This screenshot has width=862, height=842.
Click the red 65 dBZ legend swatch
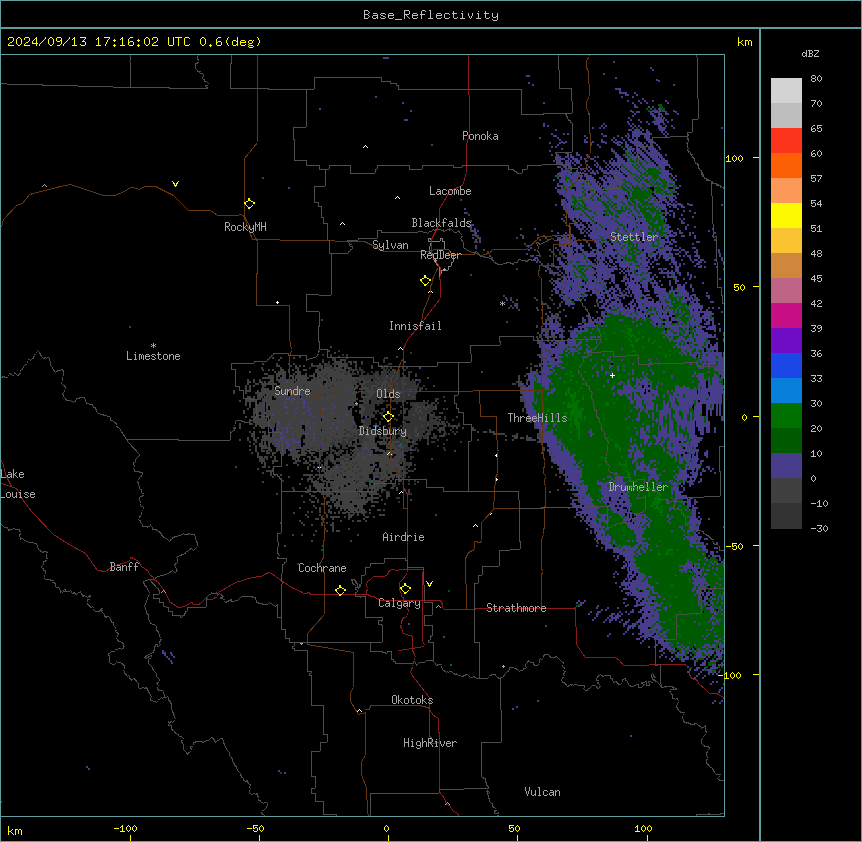[786, 141]
